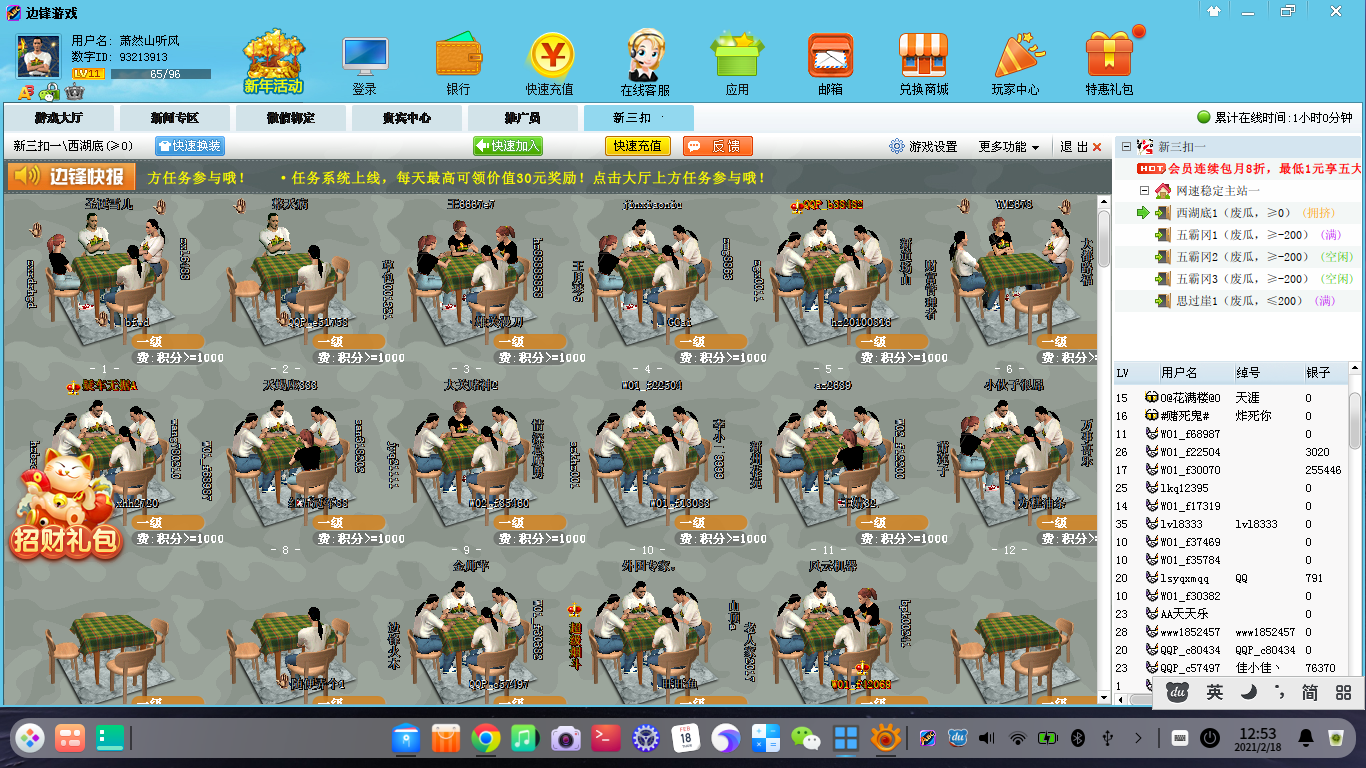Switch to the 贵宾中心 tab

click(x=407, y=118)
